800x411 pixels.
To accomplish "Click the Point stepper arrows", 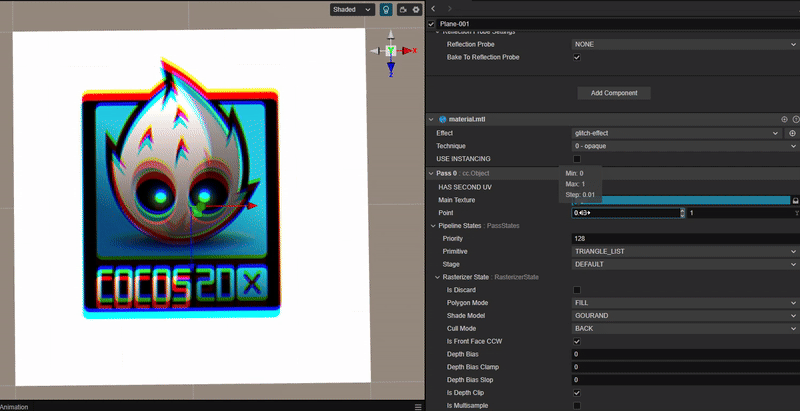I will (x=682, y=213).
